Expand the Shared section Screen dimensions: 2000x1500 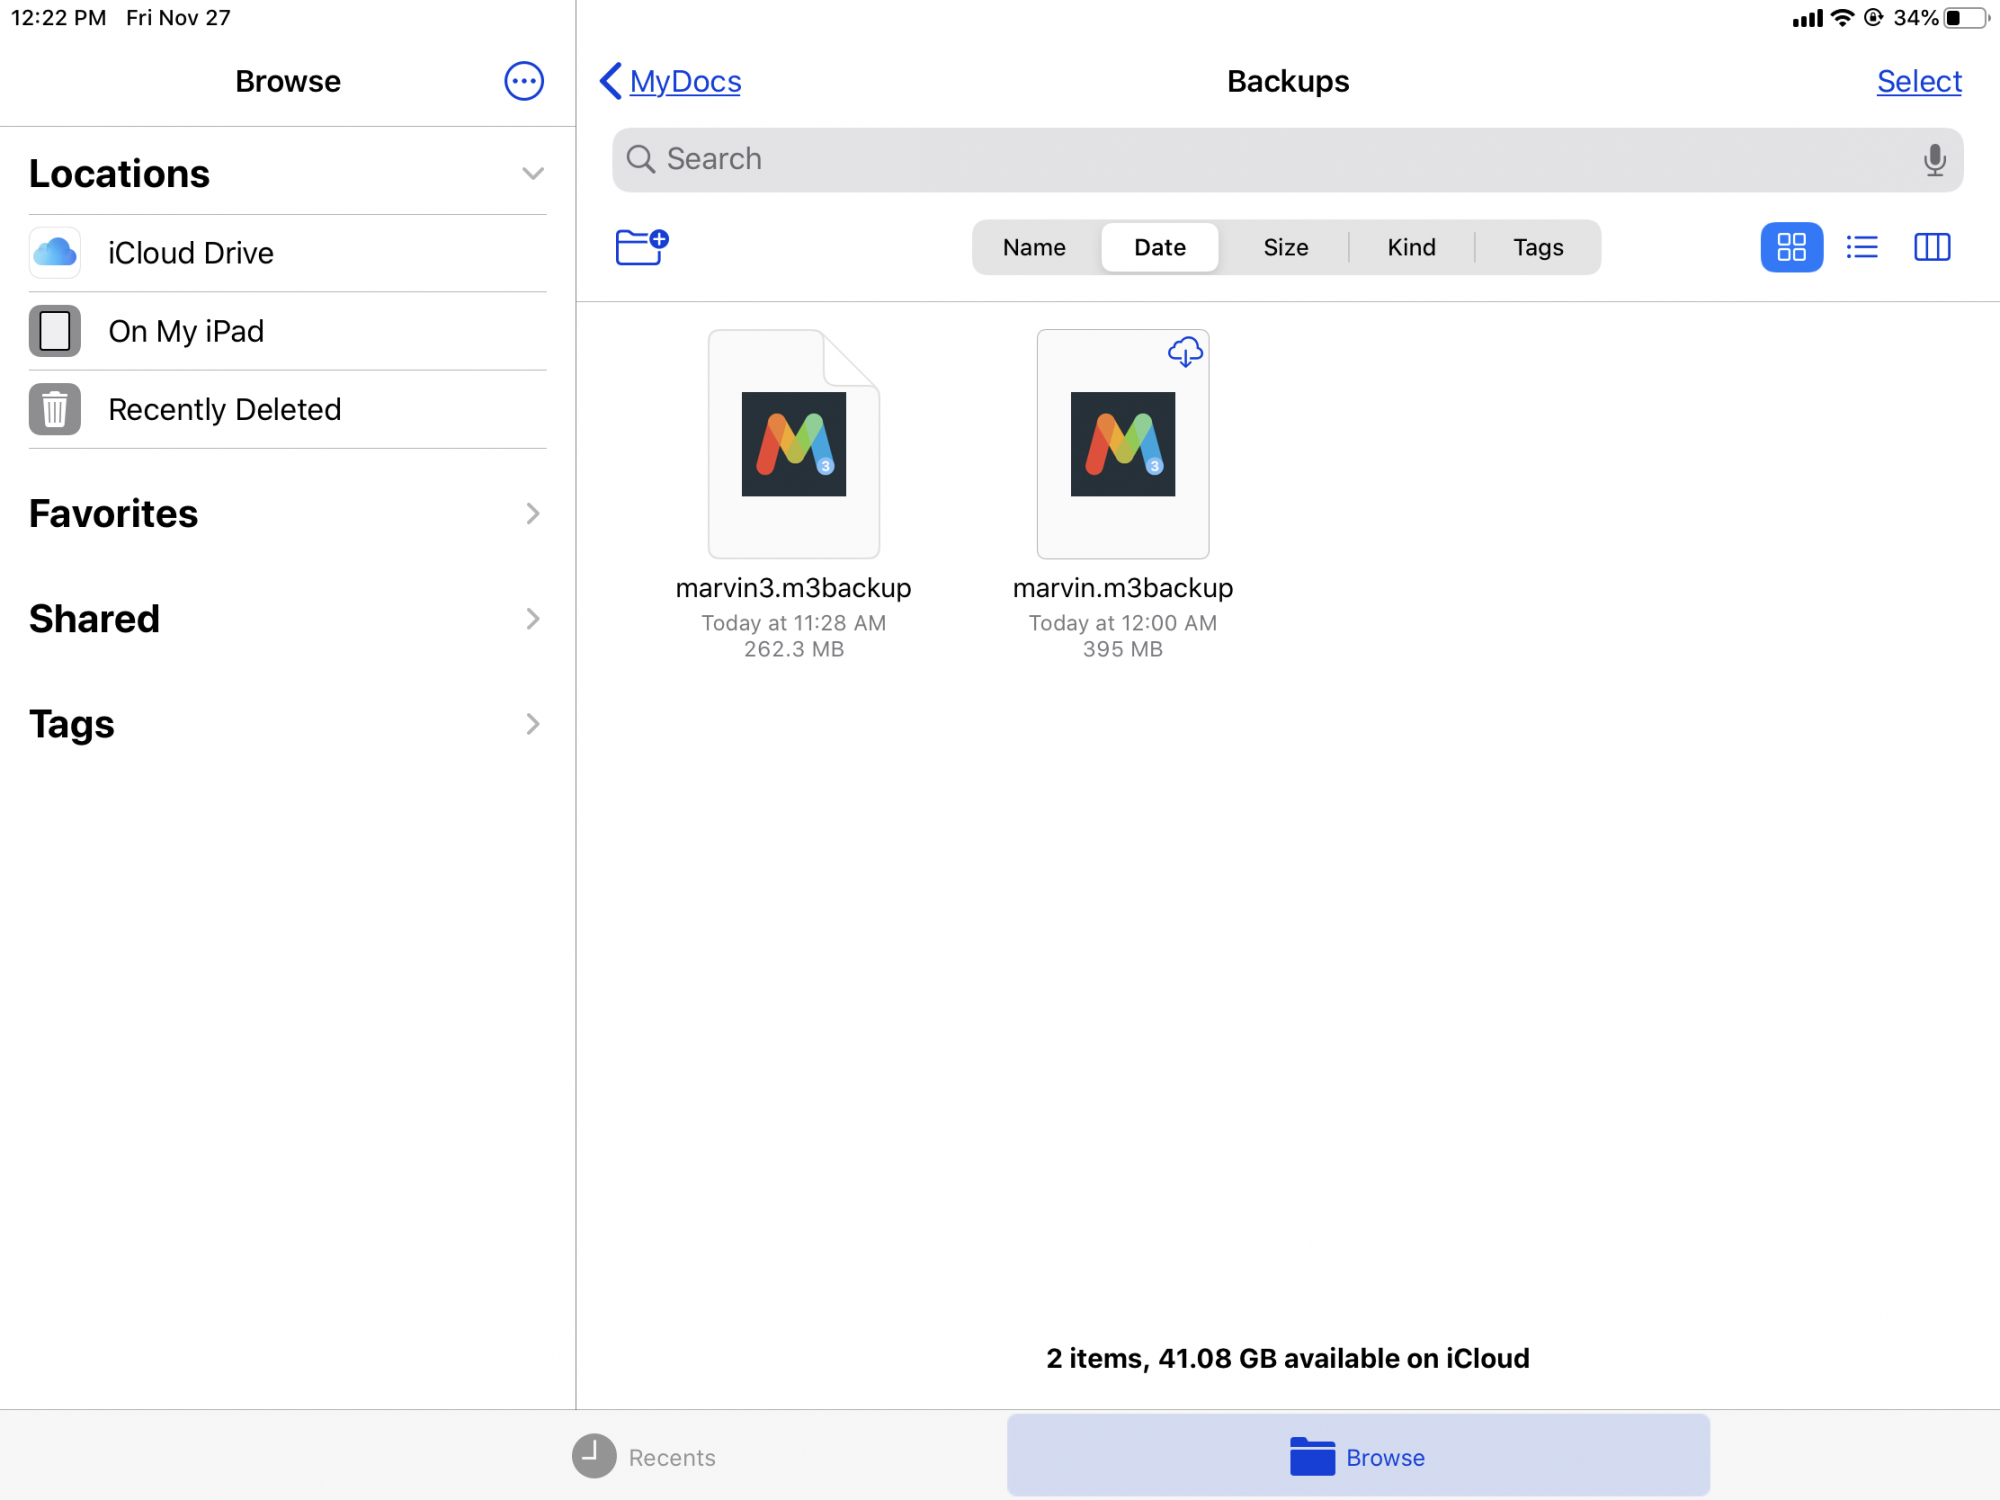pos(532,619)
